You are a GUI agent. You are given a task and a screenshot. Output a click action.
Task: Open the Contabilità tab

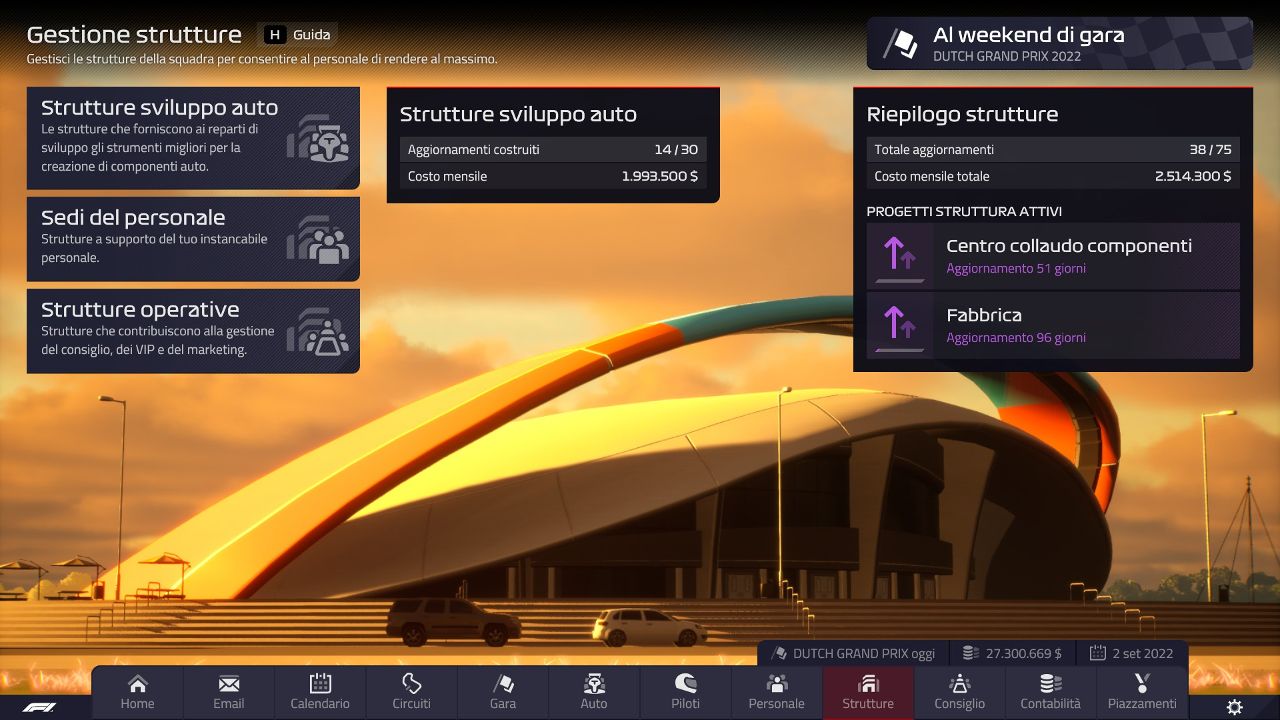tap(1051, 692)
